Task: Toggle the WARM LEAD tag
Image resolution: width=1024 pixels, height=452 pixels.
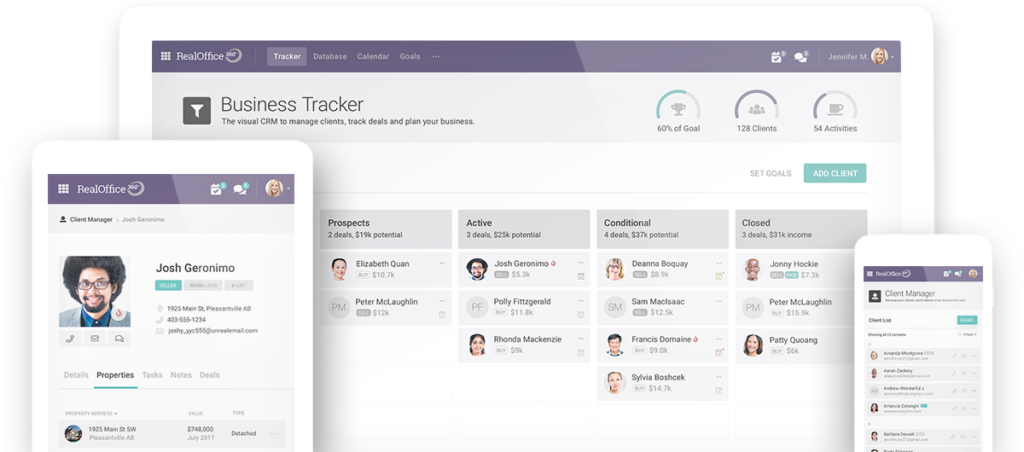Action: coord(203,285)
